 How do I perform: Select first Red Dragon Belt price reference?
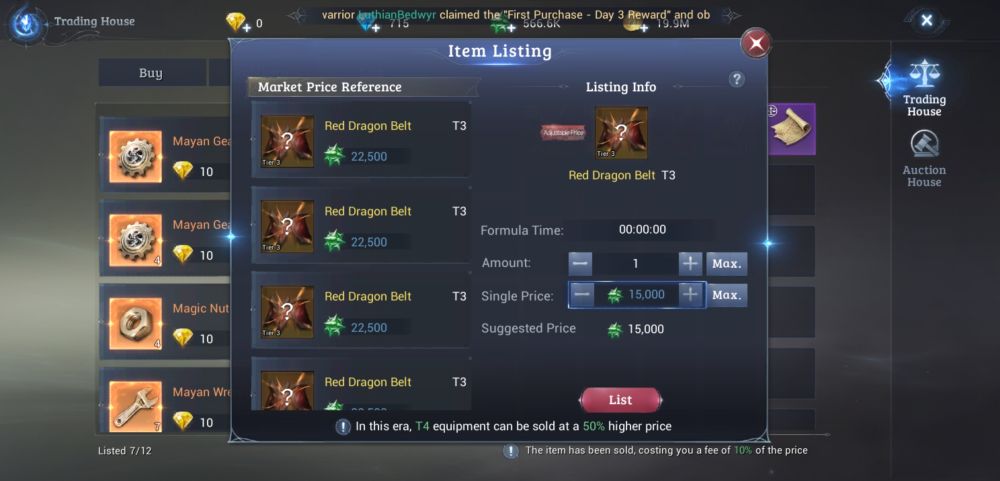(362, 140)
